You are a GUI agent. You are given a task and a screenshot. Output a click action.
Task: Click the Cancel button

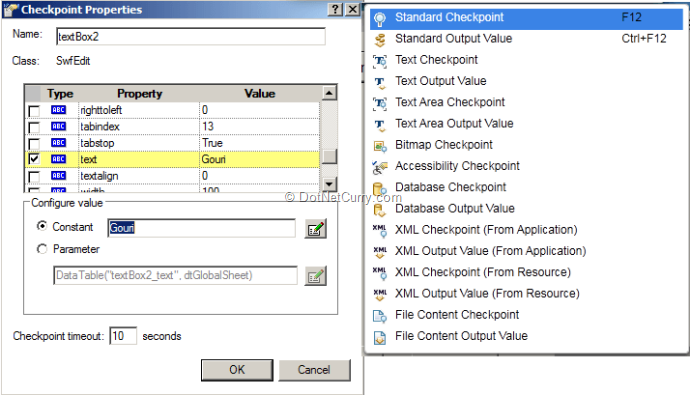(314, 370)
